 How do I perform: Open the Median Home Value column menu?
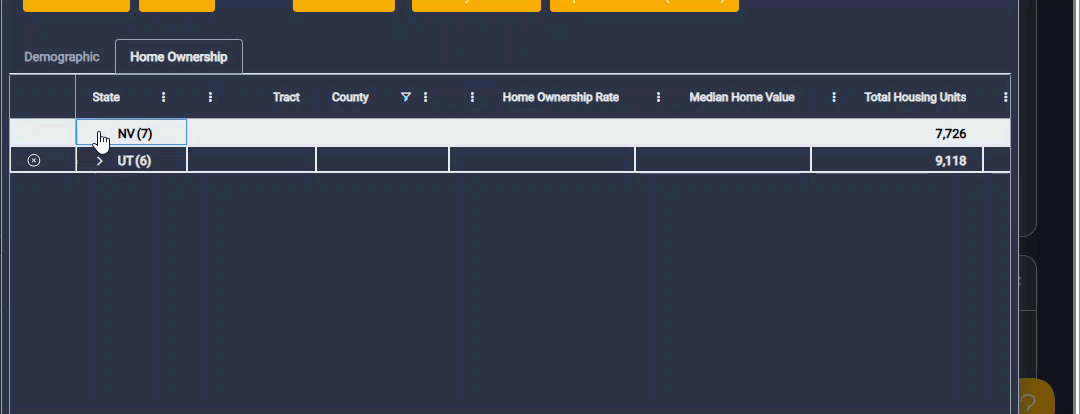[x=658, y=97]
